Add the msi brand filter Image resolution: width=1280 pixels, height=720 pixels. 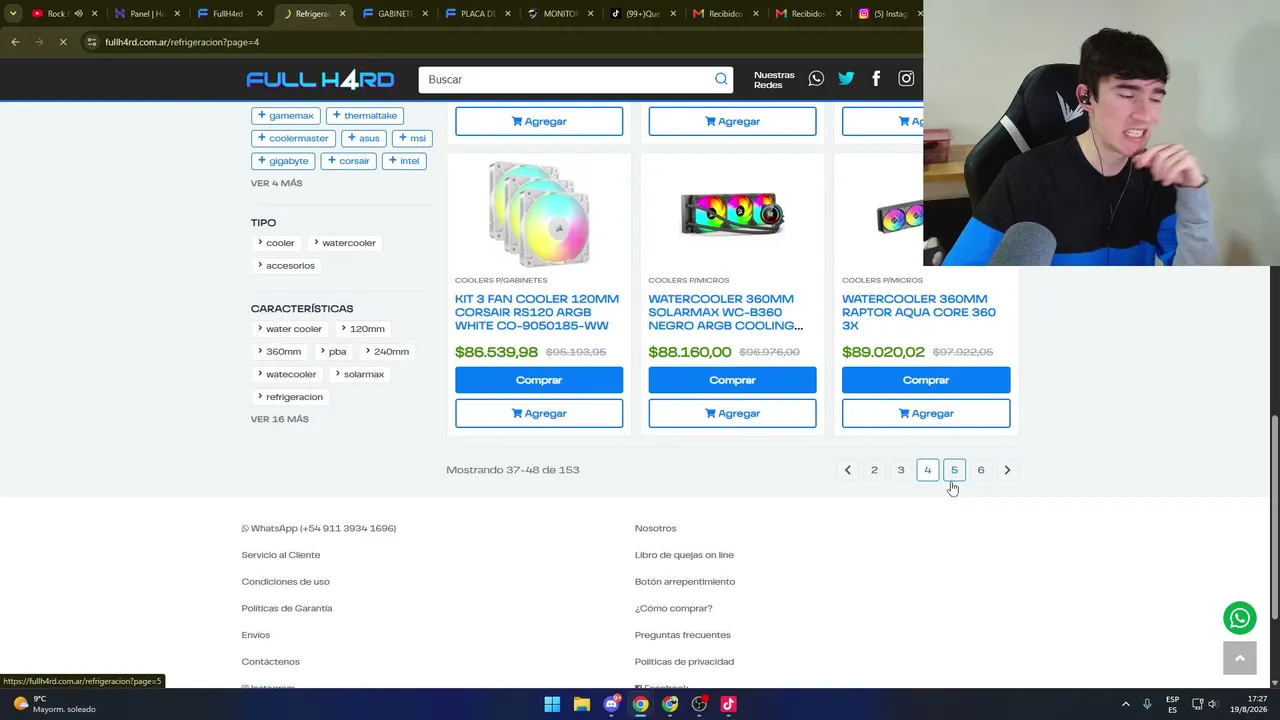click(x=412, y=138)
